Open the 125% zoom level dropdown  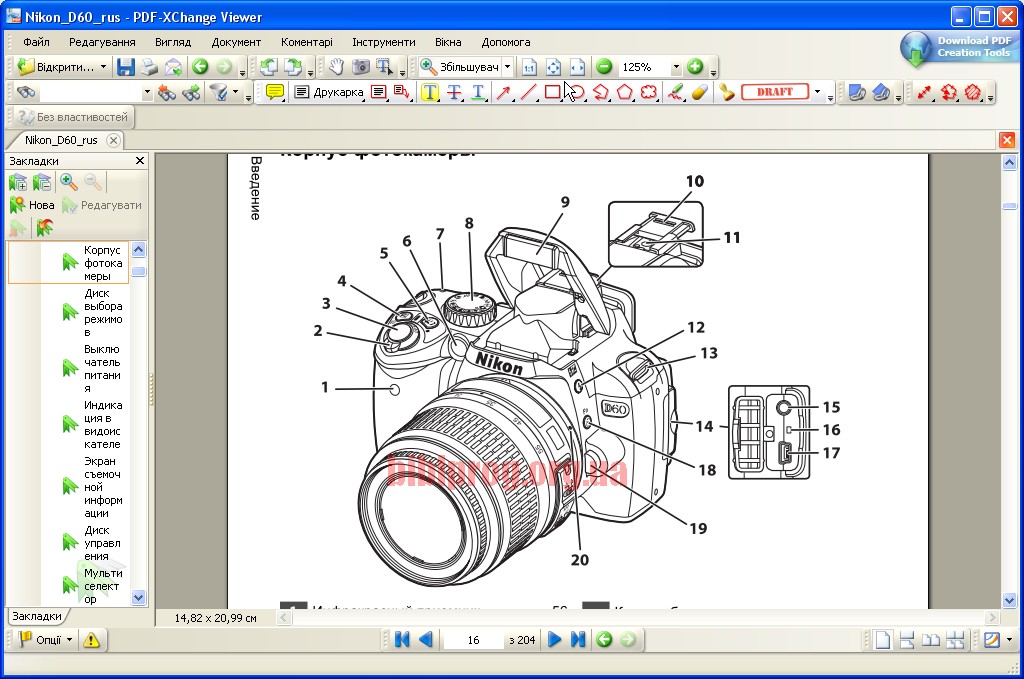click(x=676, y=67)
